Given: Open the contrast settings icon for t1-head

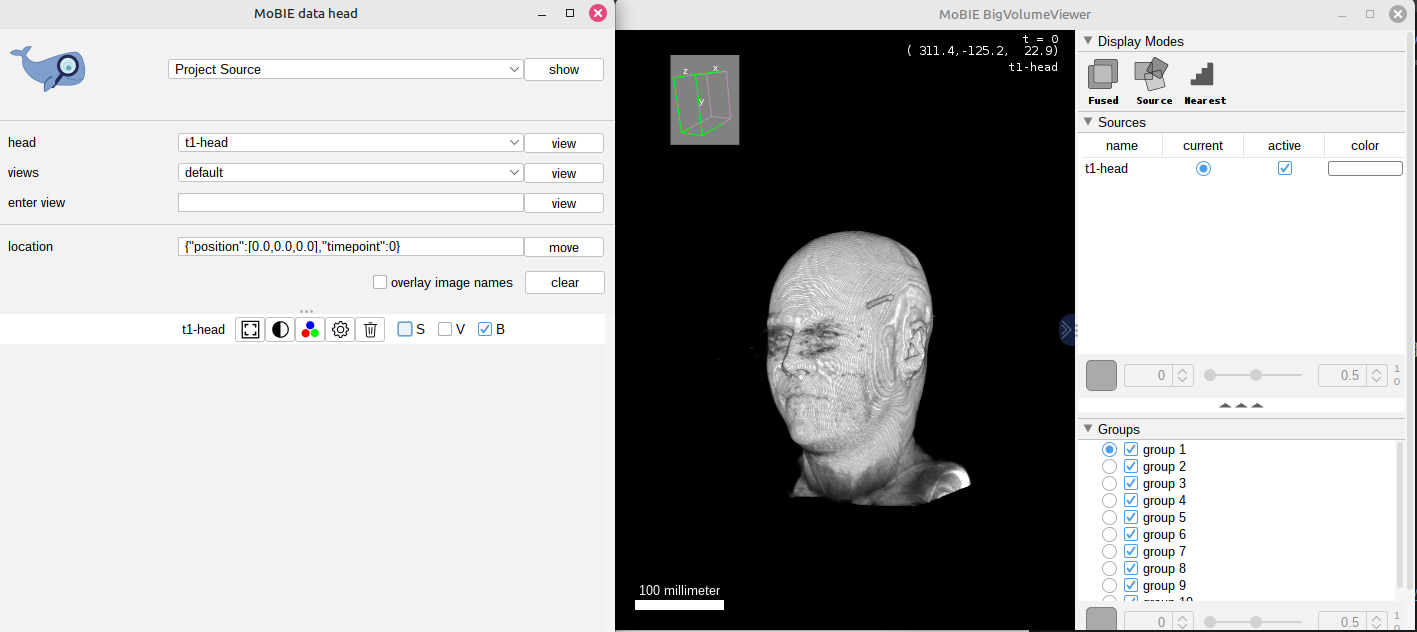Looking at the screenshot, I should (280, 329).
